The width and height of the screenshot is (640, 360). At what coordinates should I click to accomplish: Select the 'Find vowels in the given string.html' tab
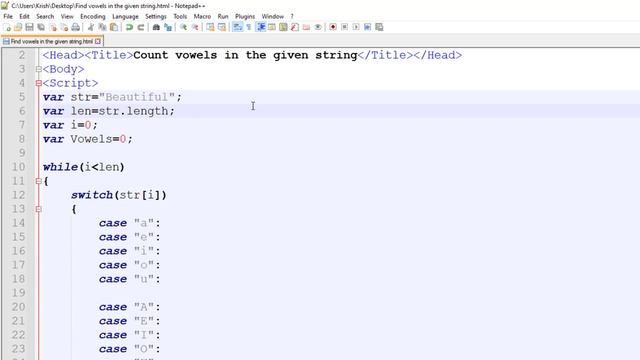(52, 41)
